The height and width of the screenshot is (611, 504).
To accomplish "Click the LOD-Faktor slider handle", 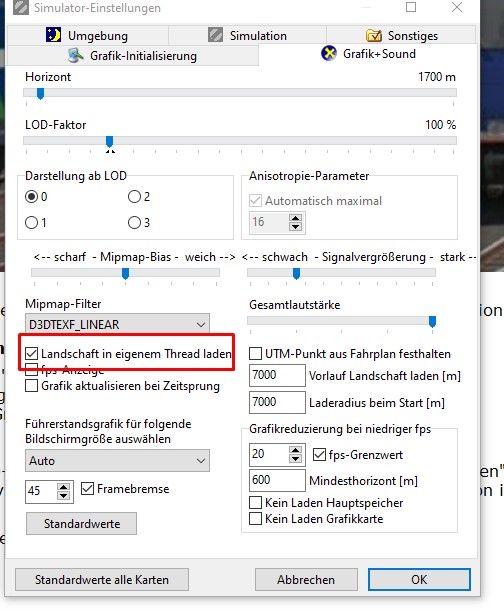I will 110,141.
